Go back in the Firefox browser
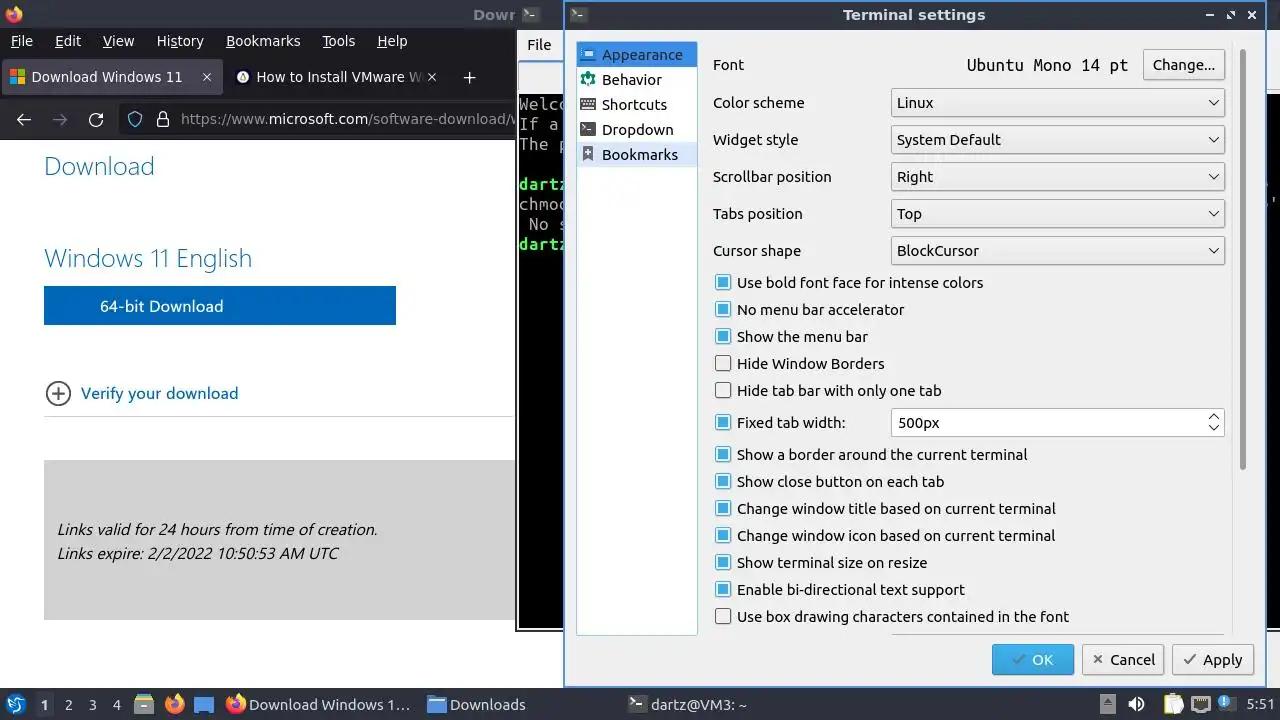Image resolution: width=1280 pixels, height=720 pixels. [x=24, y=119]
